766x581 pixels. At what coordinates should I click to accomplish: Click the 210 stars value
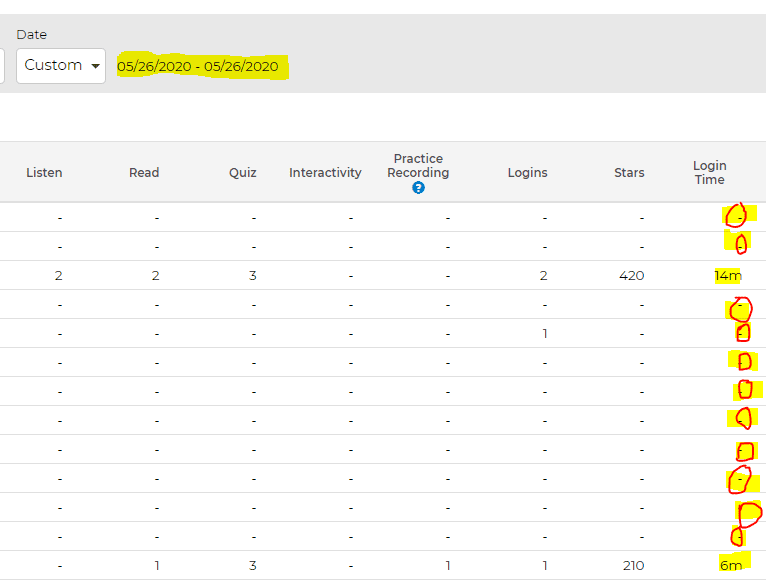tap(633, 565)
